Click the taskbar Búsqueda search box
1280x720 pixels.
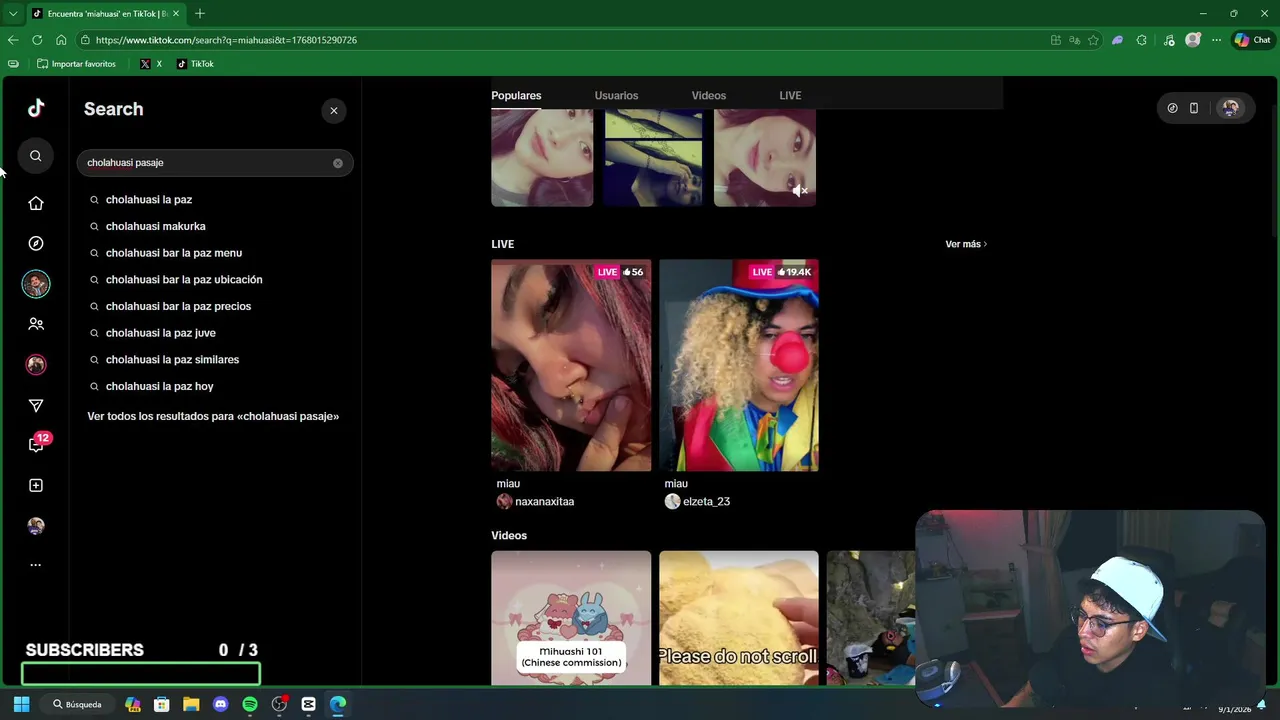[78, 704]
